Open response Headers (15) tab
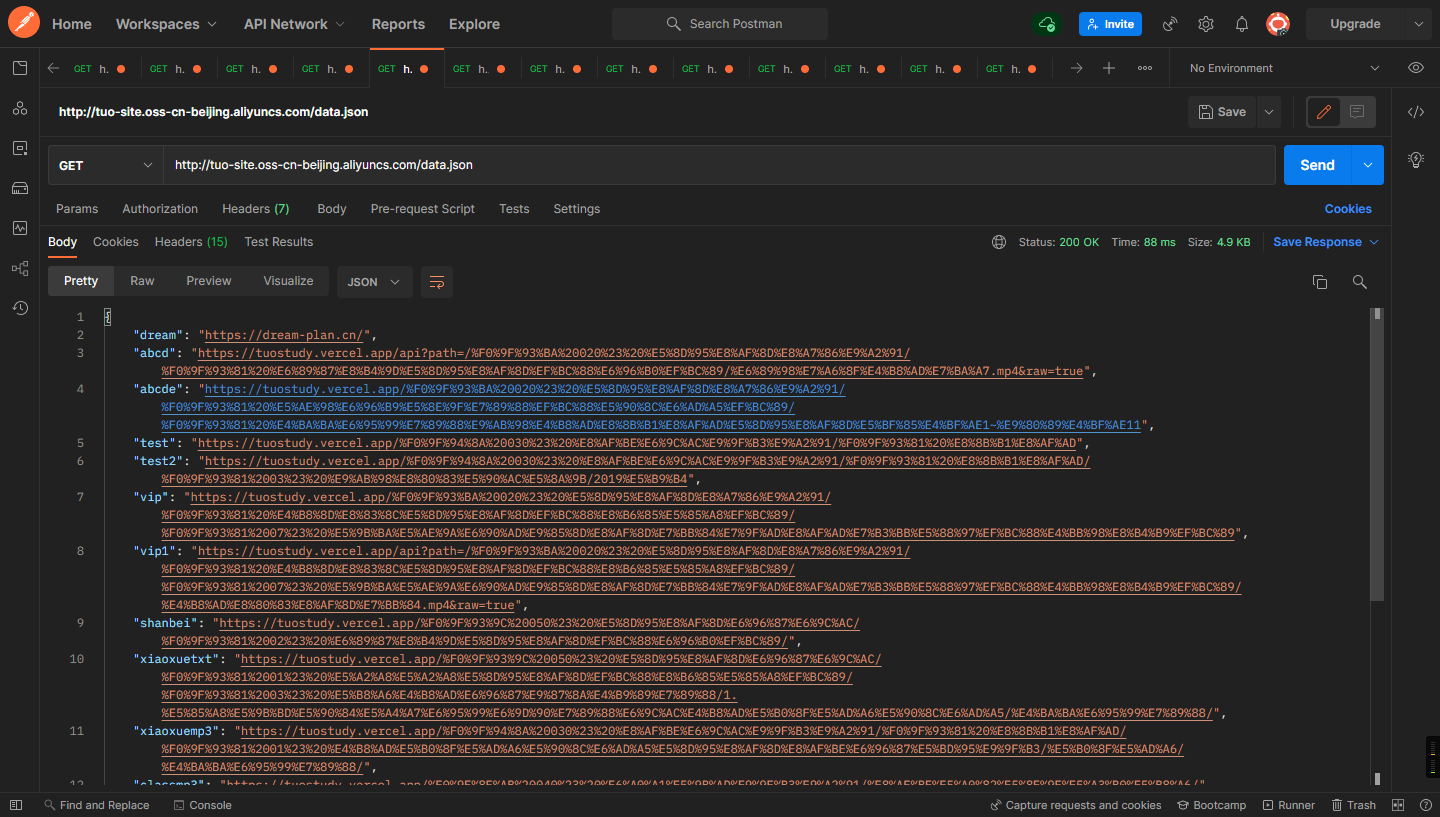This screenshot has height=817, width=1440. tap(191, 242)
